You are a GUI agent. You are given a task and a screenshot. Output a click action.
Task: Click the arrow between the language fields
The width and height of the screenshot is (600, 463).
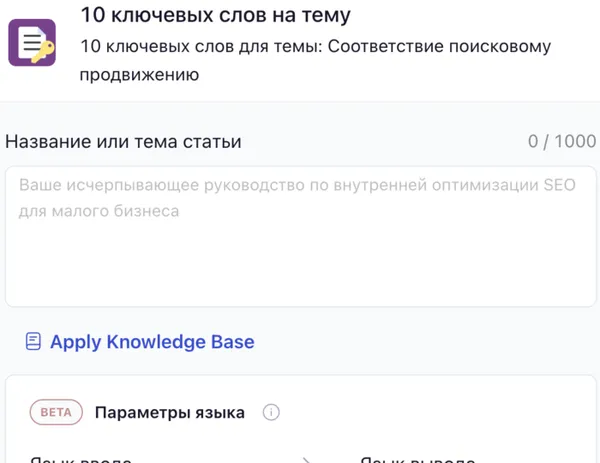[307, 460]
